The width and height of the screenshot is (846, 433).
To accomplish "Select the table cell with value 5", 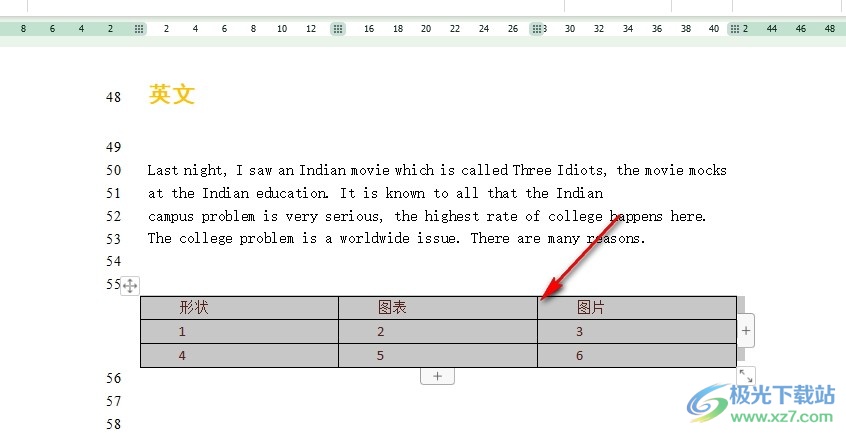I will [438, 355].
